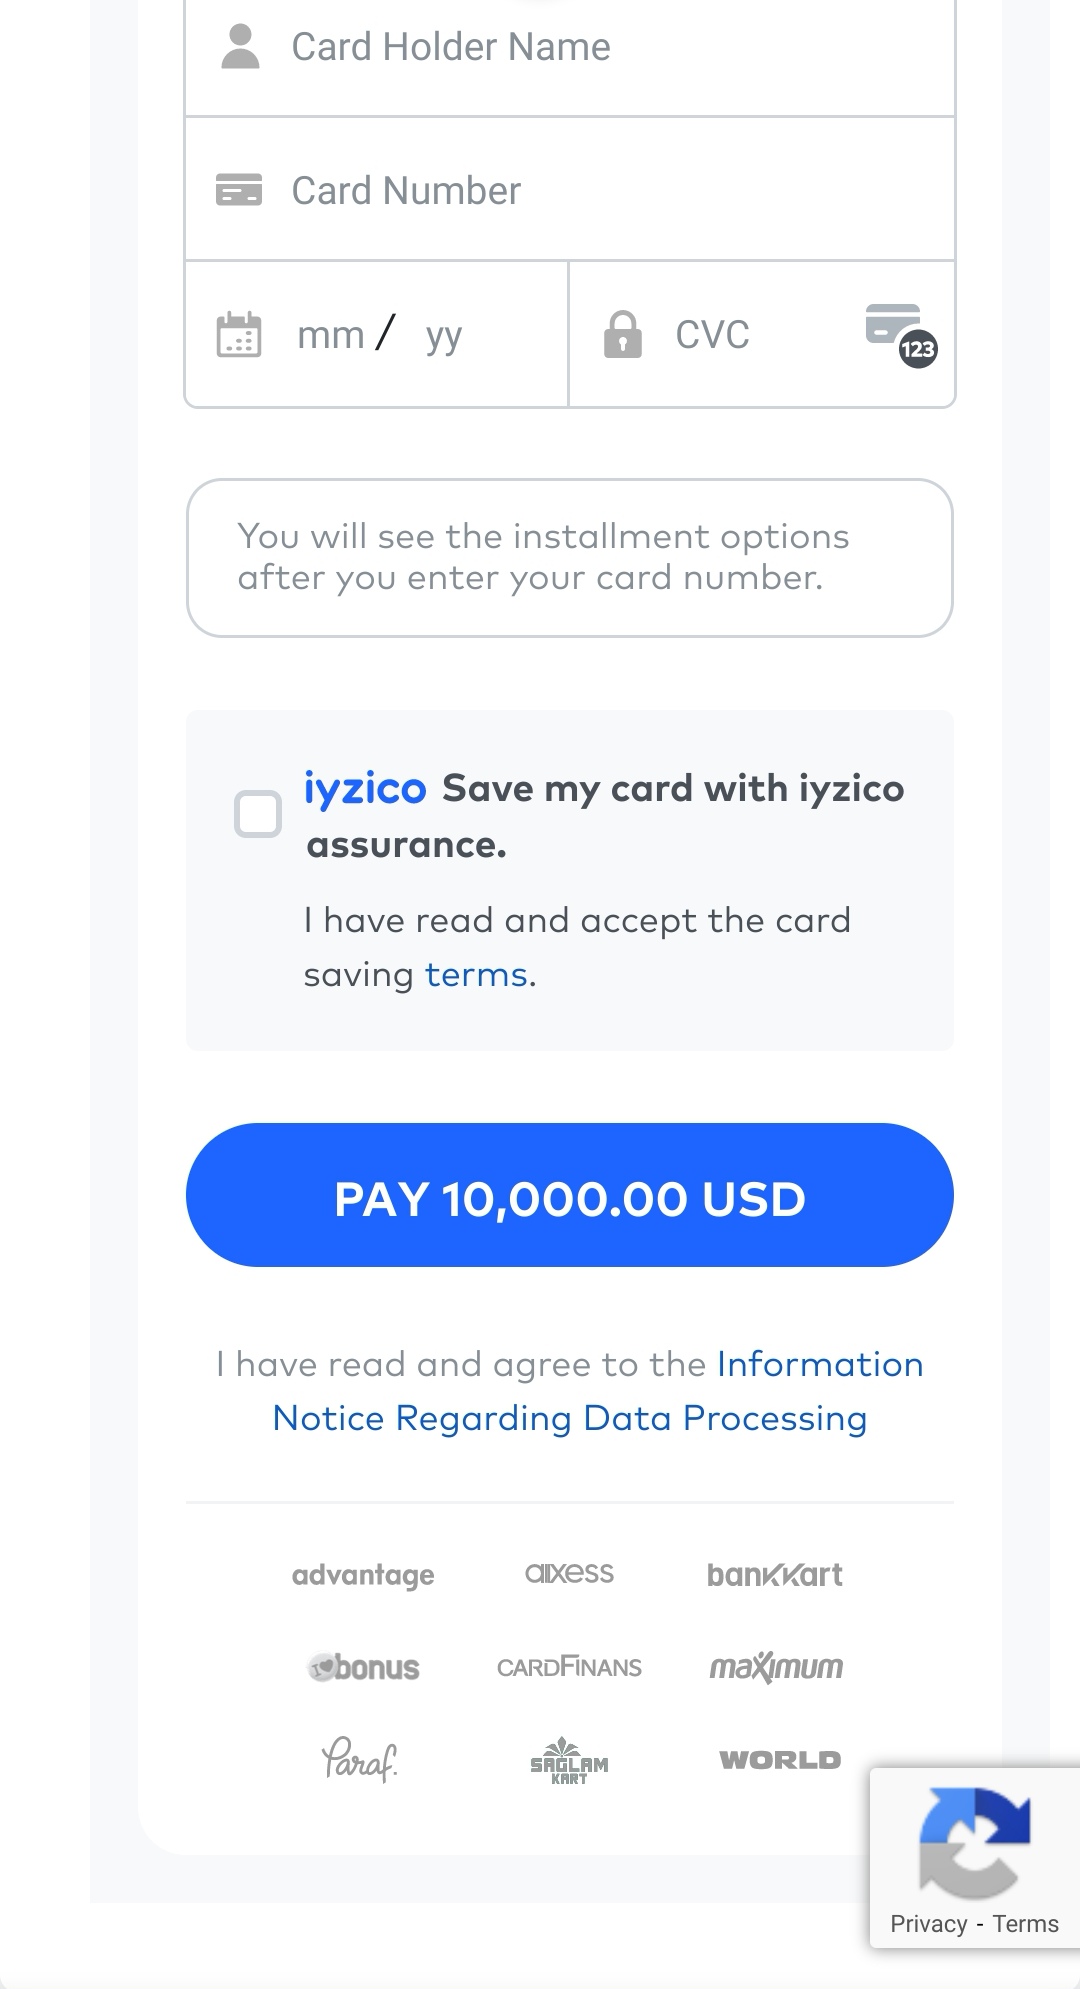Click the calendar expiry icon
This screenshot has height=1989, width=1080.
point(239,335)
